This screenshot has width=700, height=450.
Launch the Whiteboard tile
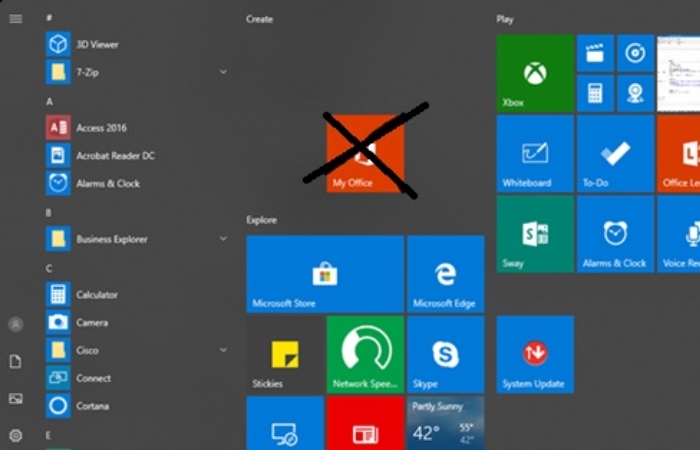(x=535, y=154)
